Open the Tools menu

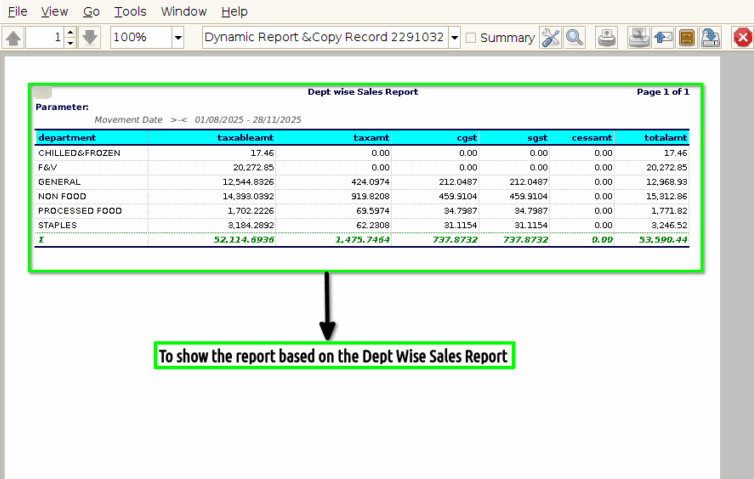point(130,12)
